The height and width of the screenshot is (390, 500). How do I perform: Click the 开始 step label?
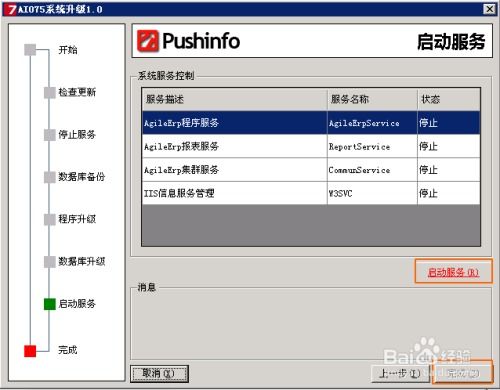pyautogui.click(x=68, y=50)
